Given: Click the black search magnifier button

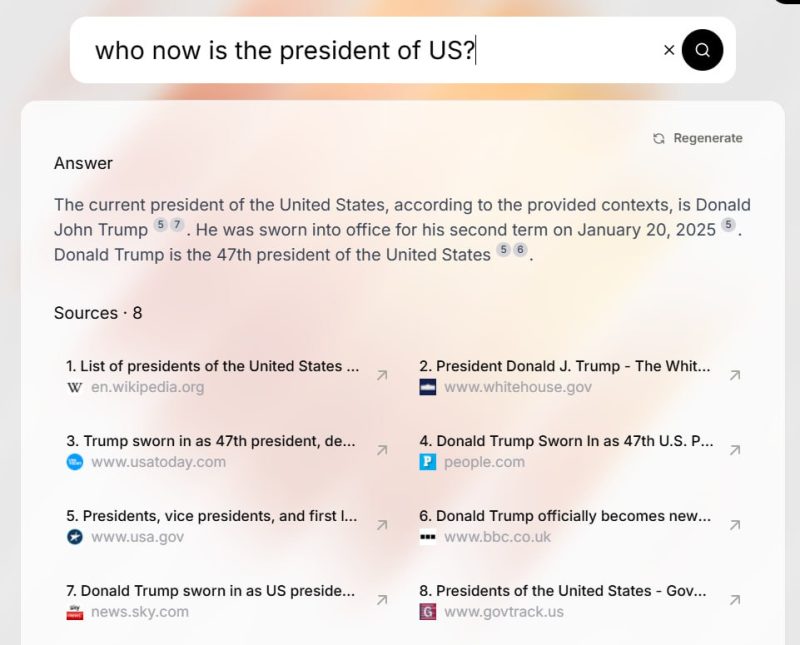Looking at the screenshot, I should (702, 50).
